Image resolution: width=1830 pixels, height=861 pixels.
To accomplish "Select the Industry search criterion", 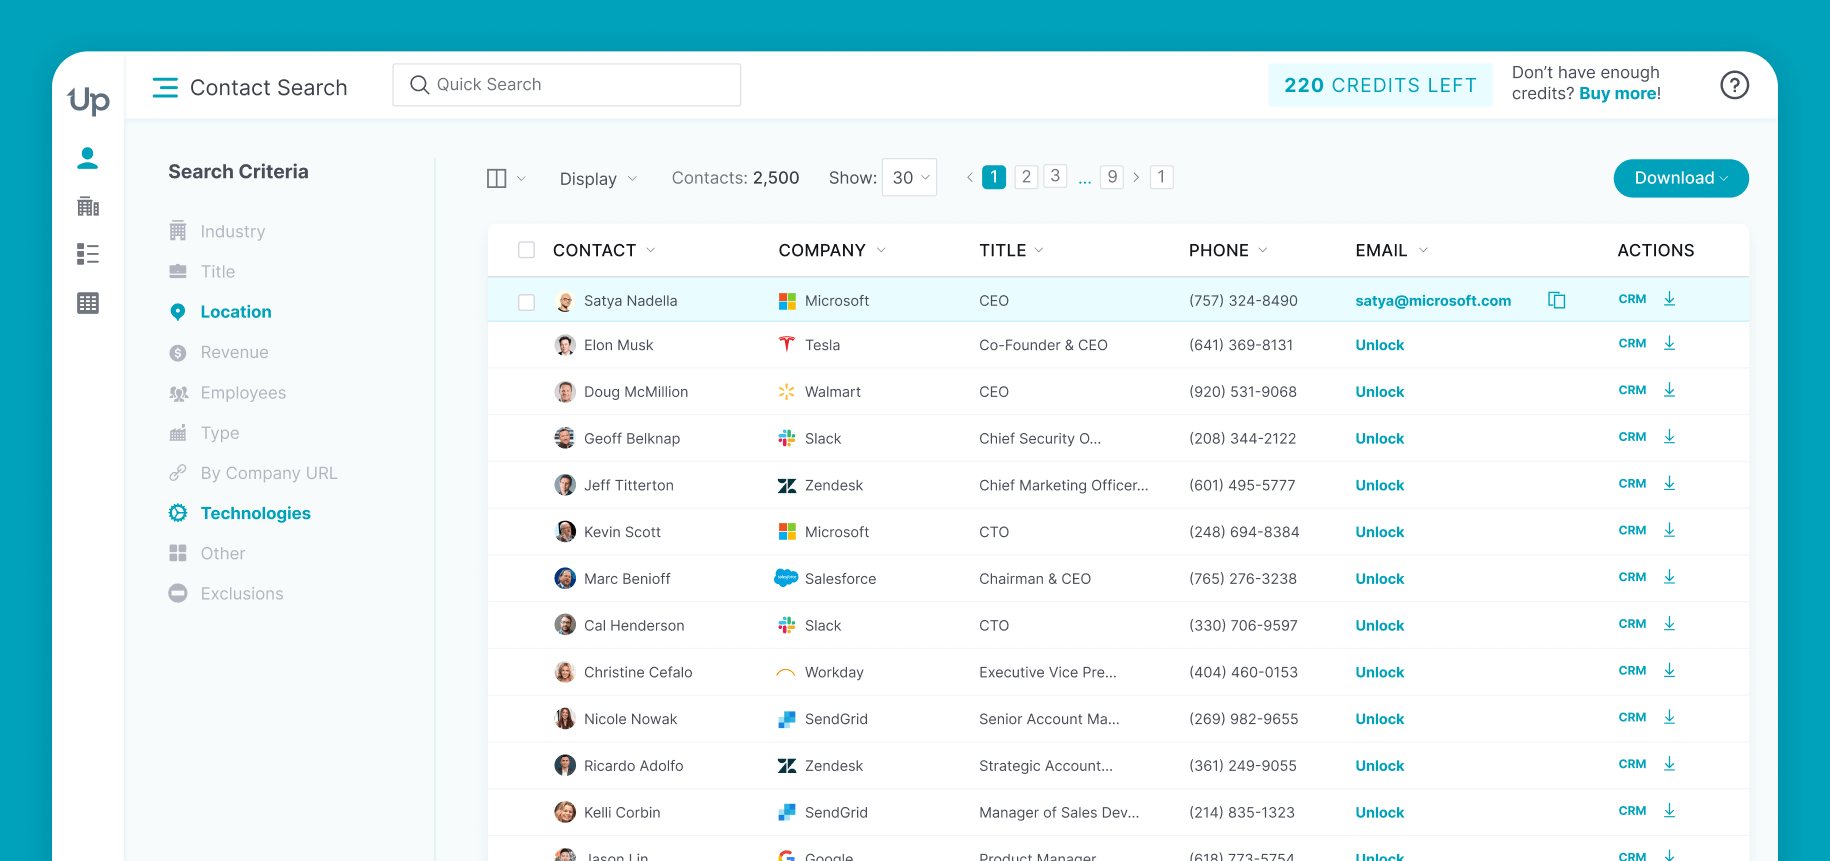I will (217, 231).
